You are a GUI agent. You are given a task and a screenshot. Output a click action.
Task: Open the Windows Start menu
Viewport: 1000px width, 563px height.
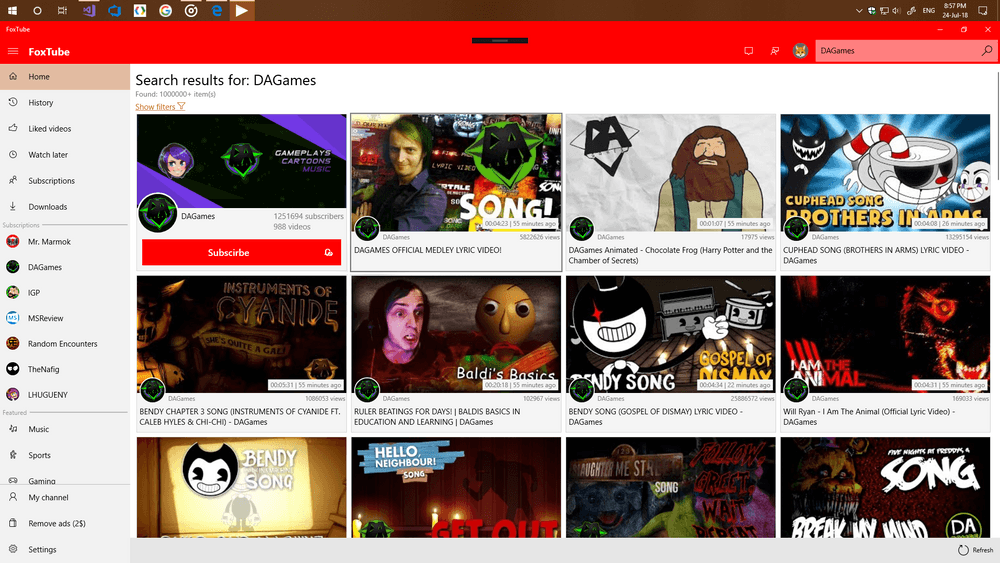(x=12, y=10)
